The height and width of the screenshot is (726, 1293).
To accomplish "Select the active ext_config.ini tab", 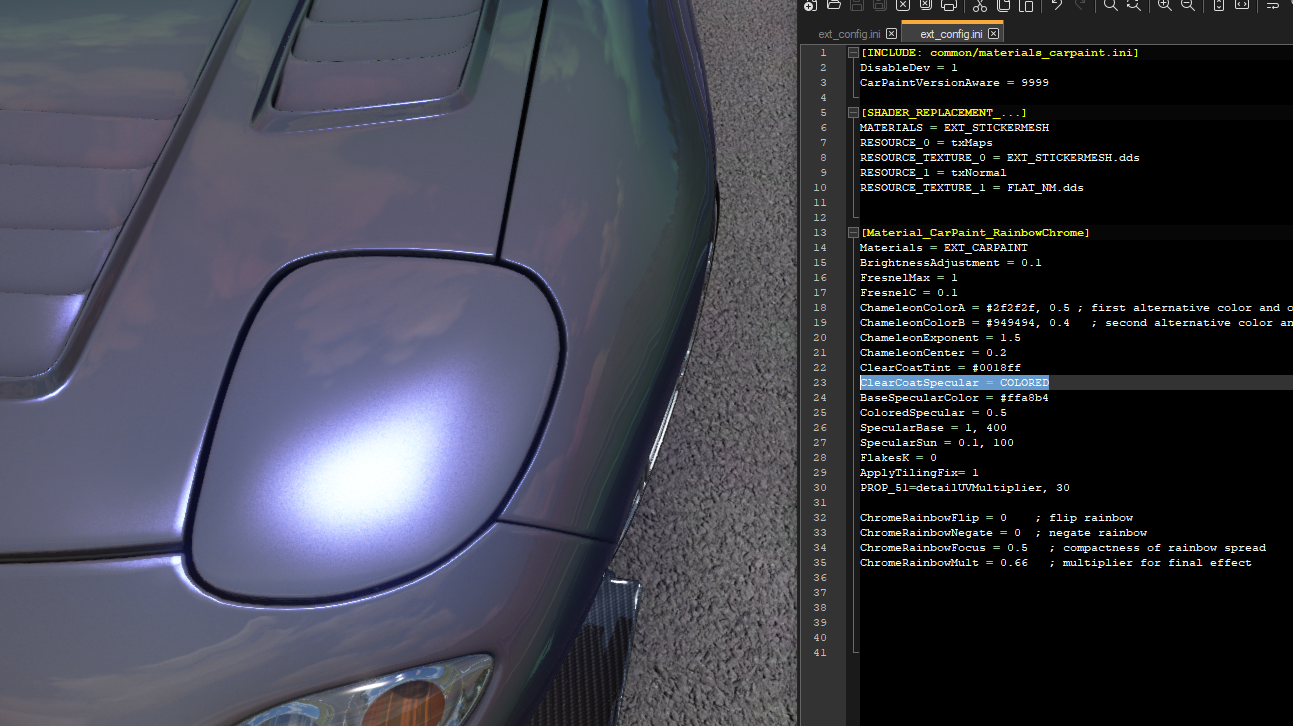I will tap(950, 33).
